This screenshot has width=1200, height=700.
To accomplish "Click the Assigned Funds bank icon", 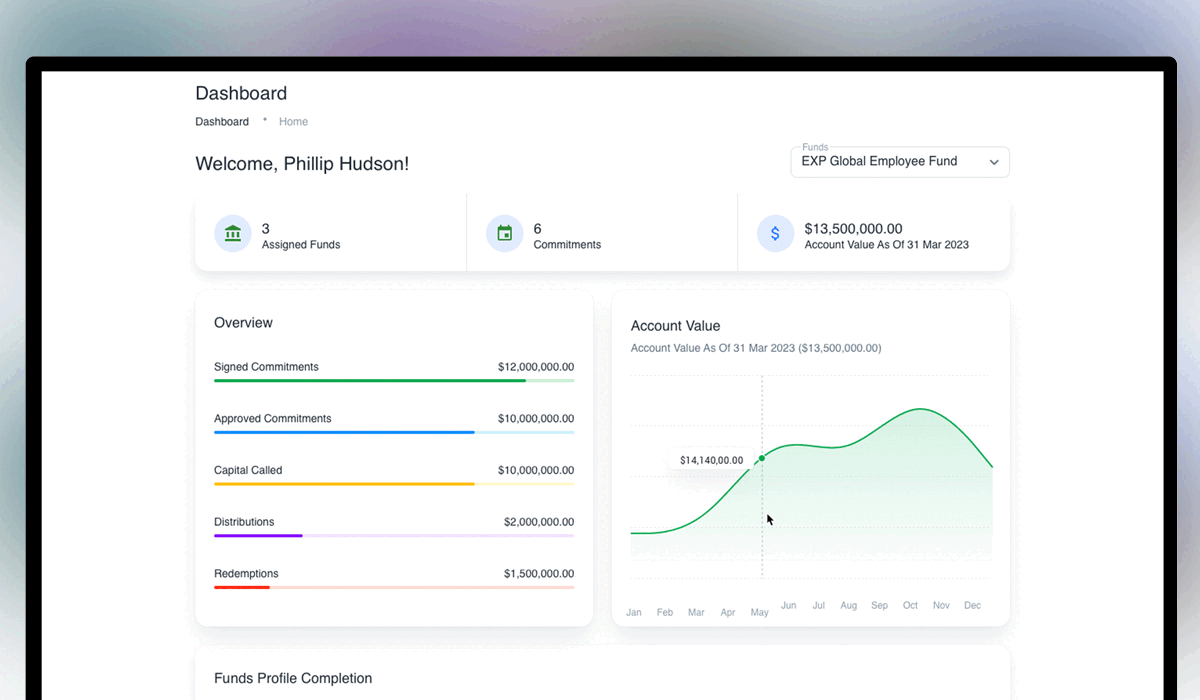I will 233,233.
